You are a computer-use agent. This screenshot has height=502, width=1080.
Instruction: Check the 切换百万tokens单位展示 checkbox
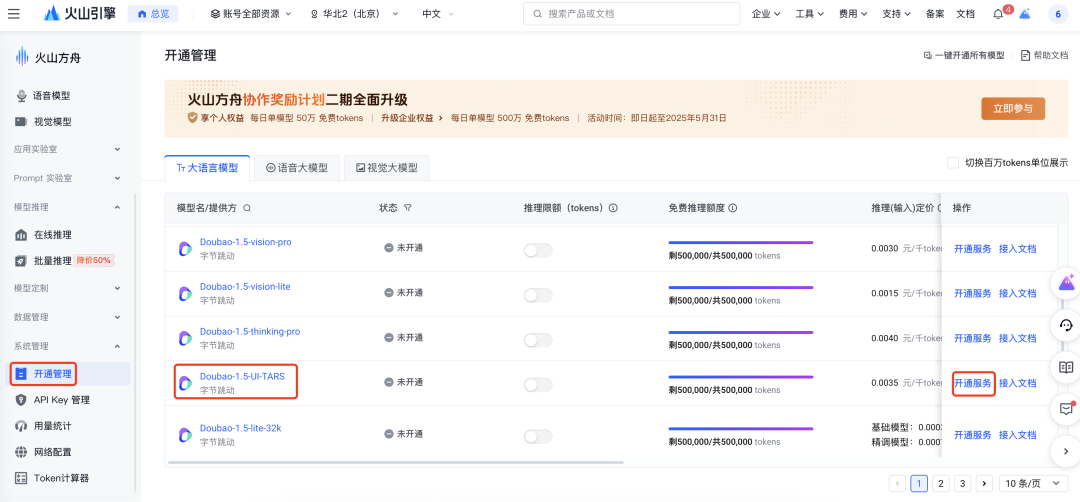[x=953, y=163]
